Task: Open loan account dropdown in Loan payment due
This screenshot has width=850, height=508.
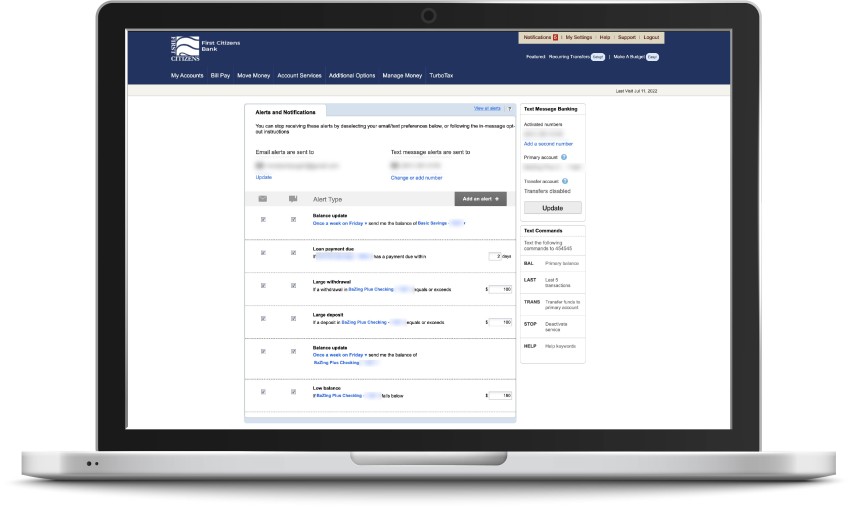Action: click(344, 256)
